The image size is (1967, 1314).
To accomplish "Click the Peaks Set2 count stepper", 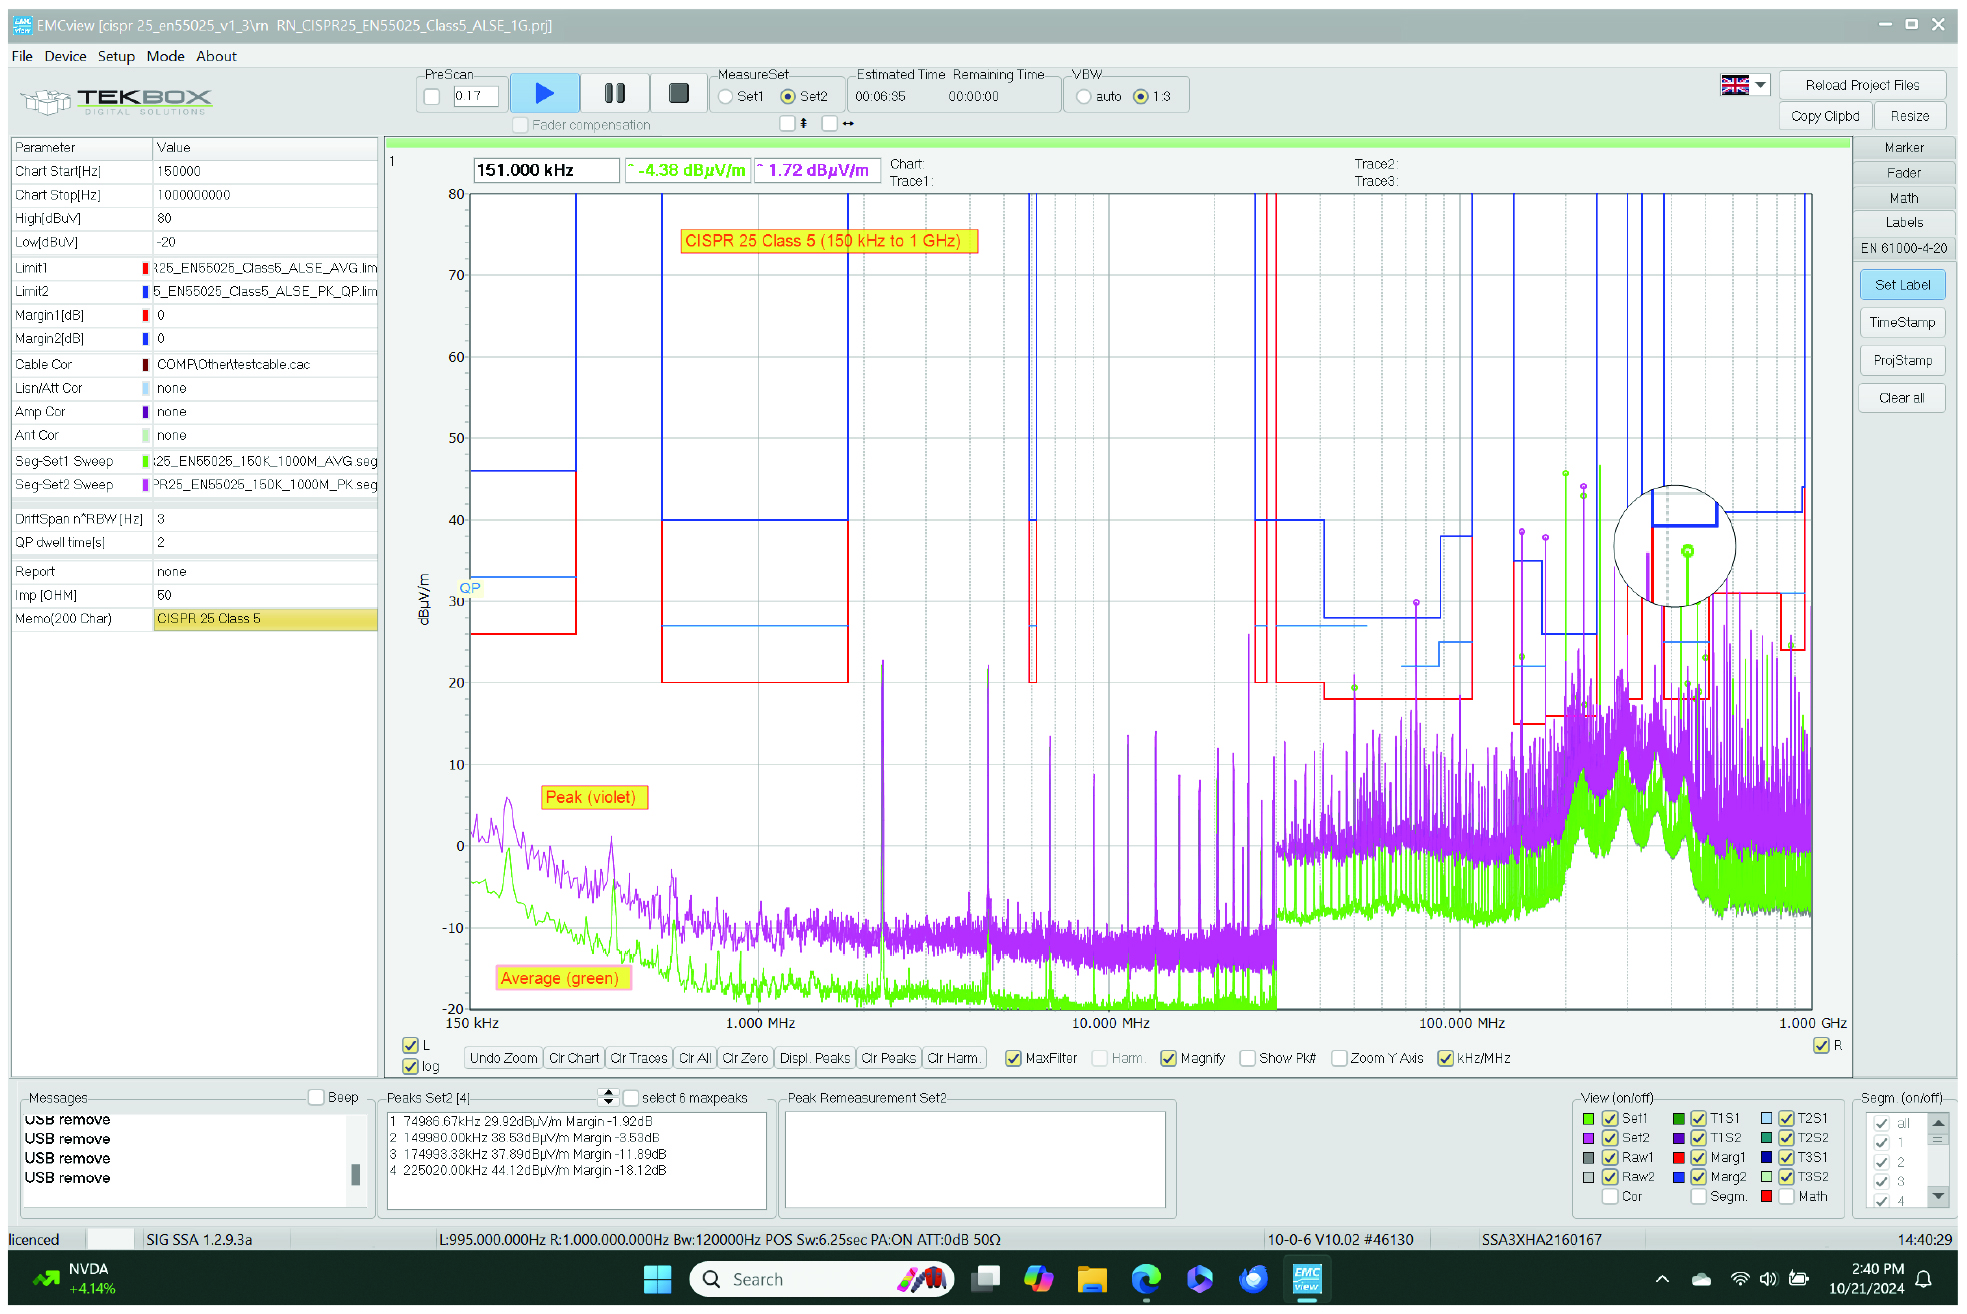I will (607, 1097).
